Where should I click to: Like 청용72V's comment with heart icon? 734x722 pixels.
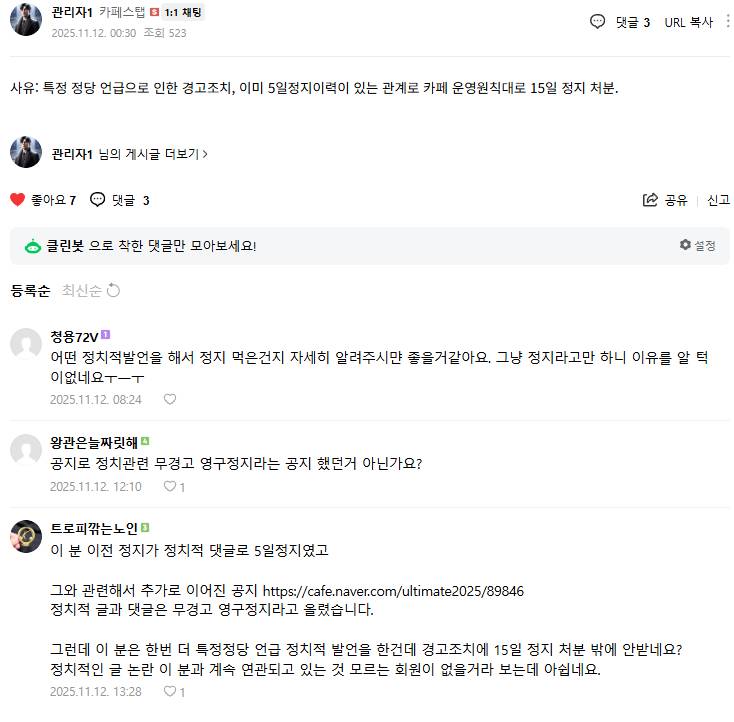click(x=170, y=399)
